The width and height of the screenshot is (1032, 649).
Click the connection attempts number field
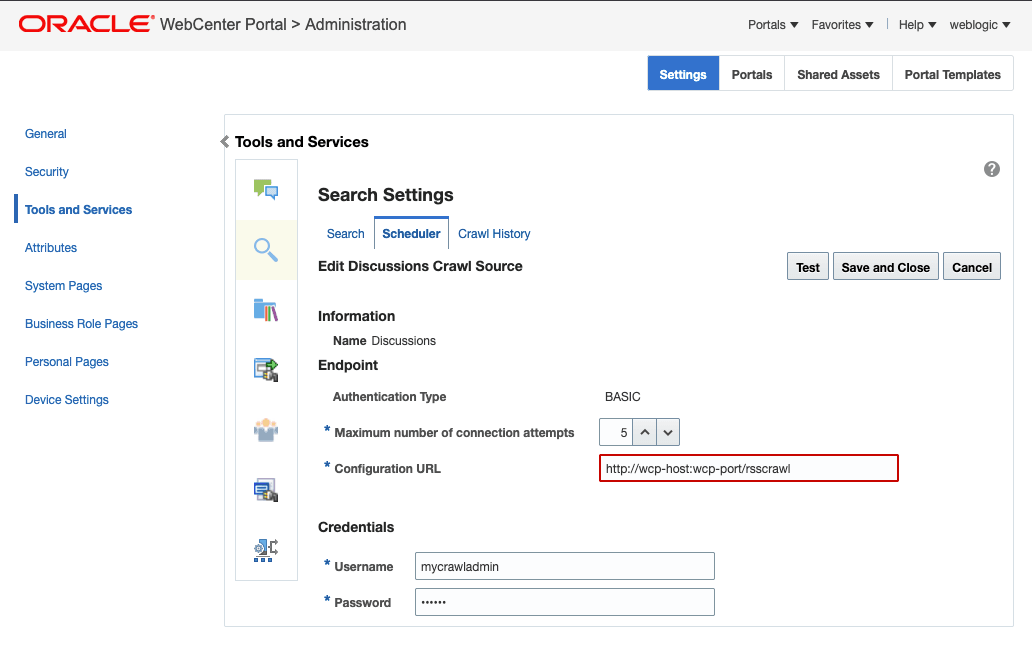point(616,432)
